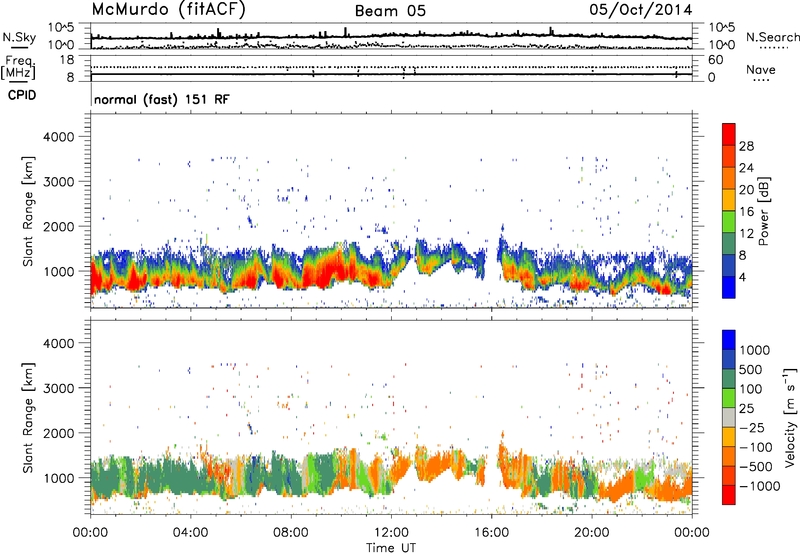The image size is (800, 554).
Task: Click the power colorbar light green 12–16 dB segment
Action: pos(729,222)
